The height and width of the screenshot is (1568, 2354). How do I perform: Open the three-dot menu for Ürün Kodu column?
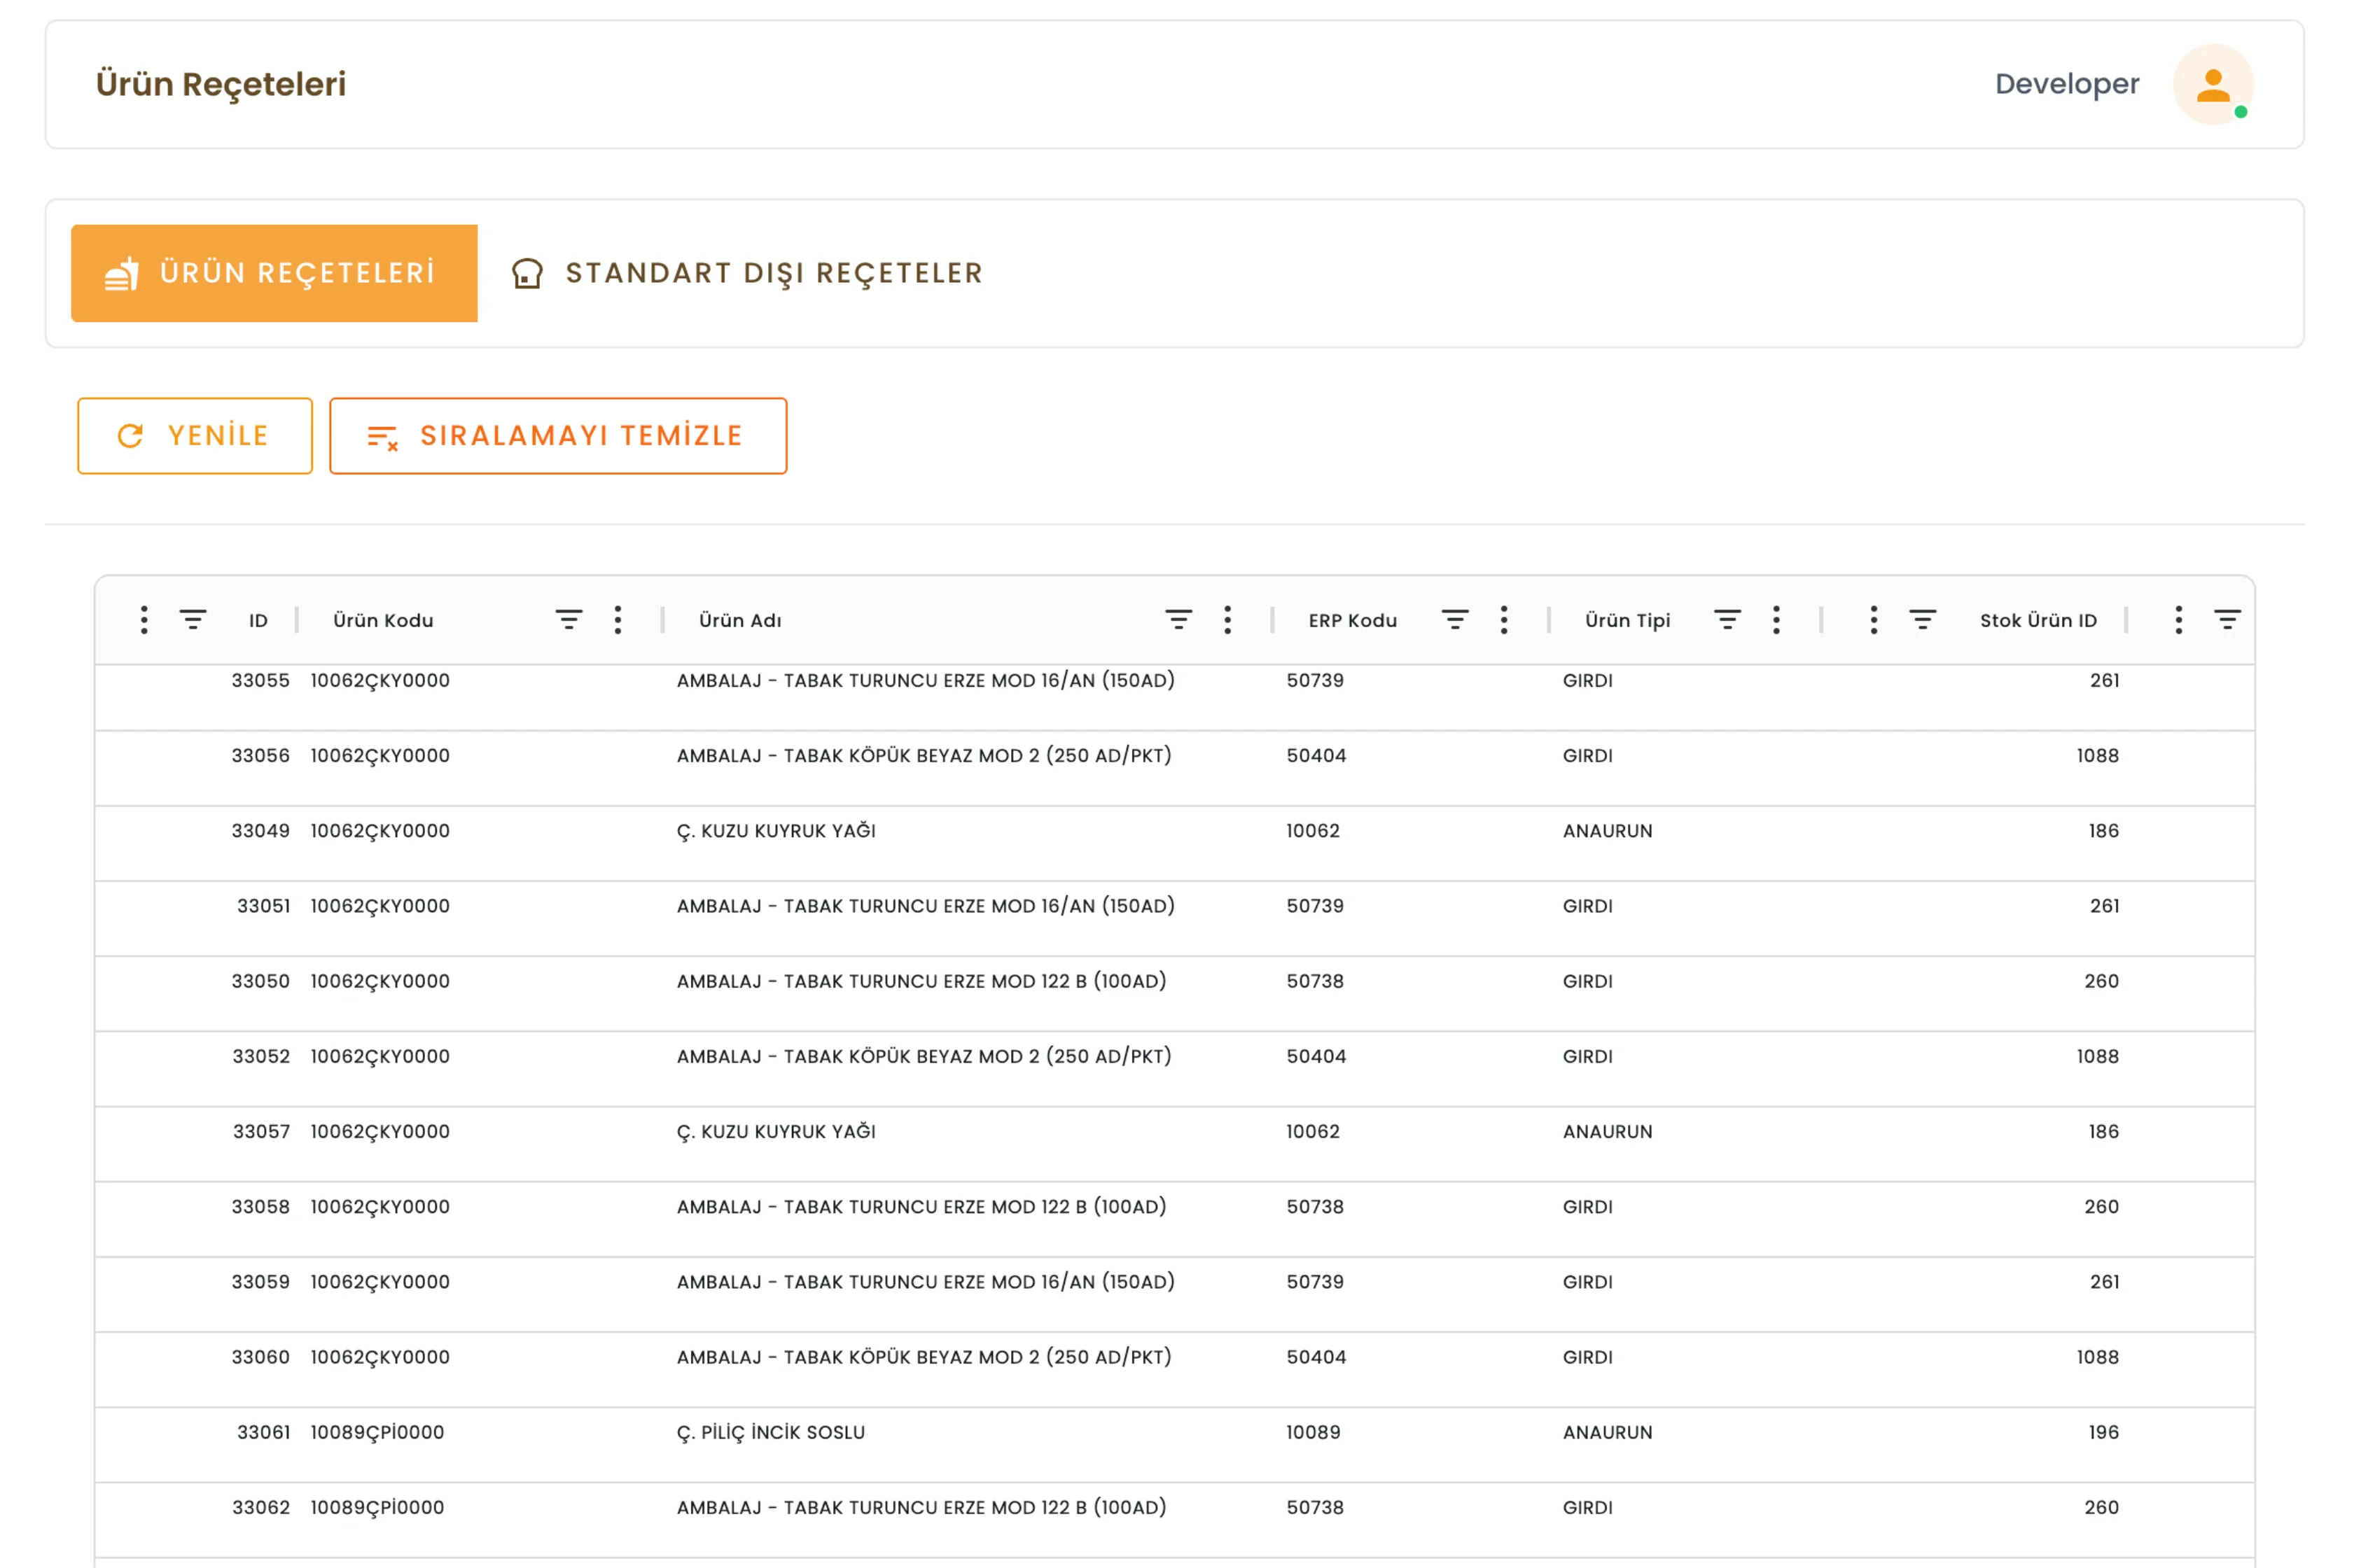tap(618, 620)
